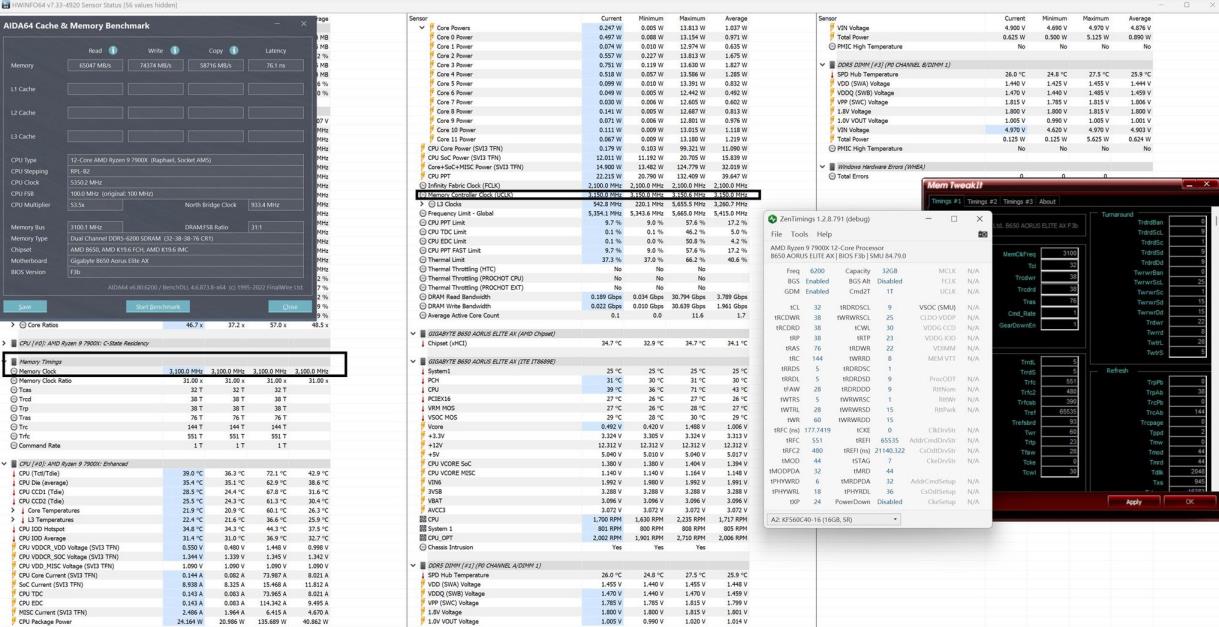Open the About tab in MemTweakIt
Image resolution: width=1219 pixels, height=627 pixels.
[1047, 201]
